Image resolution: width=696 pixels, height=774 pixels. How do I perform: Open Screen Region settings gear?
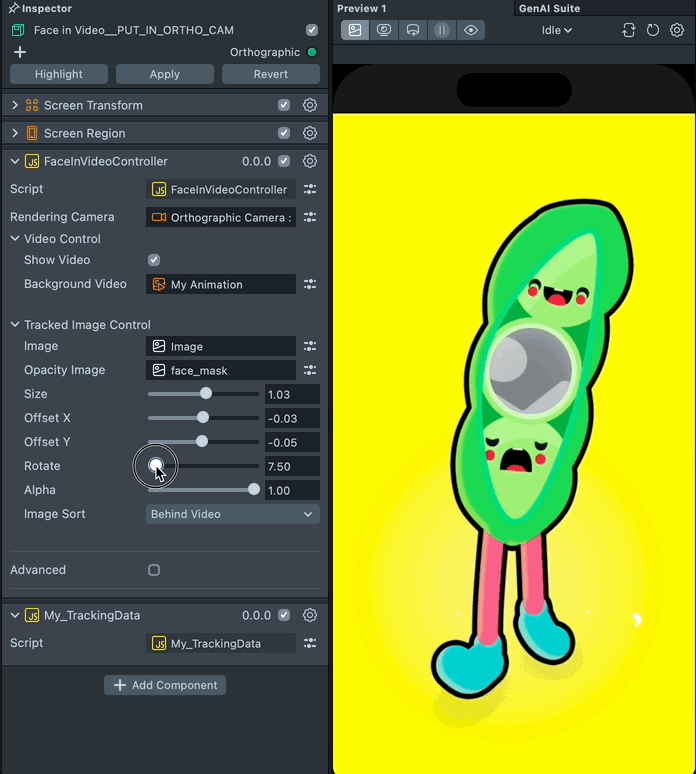tap(309, 133)
